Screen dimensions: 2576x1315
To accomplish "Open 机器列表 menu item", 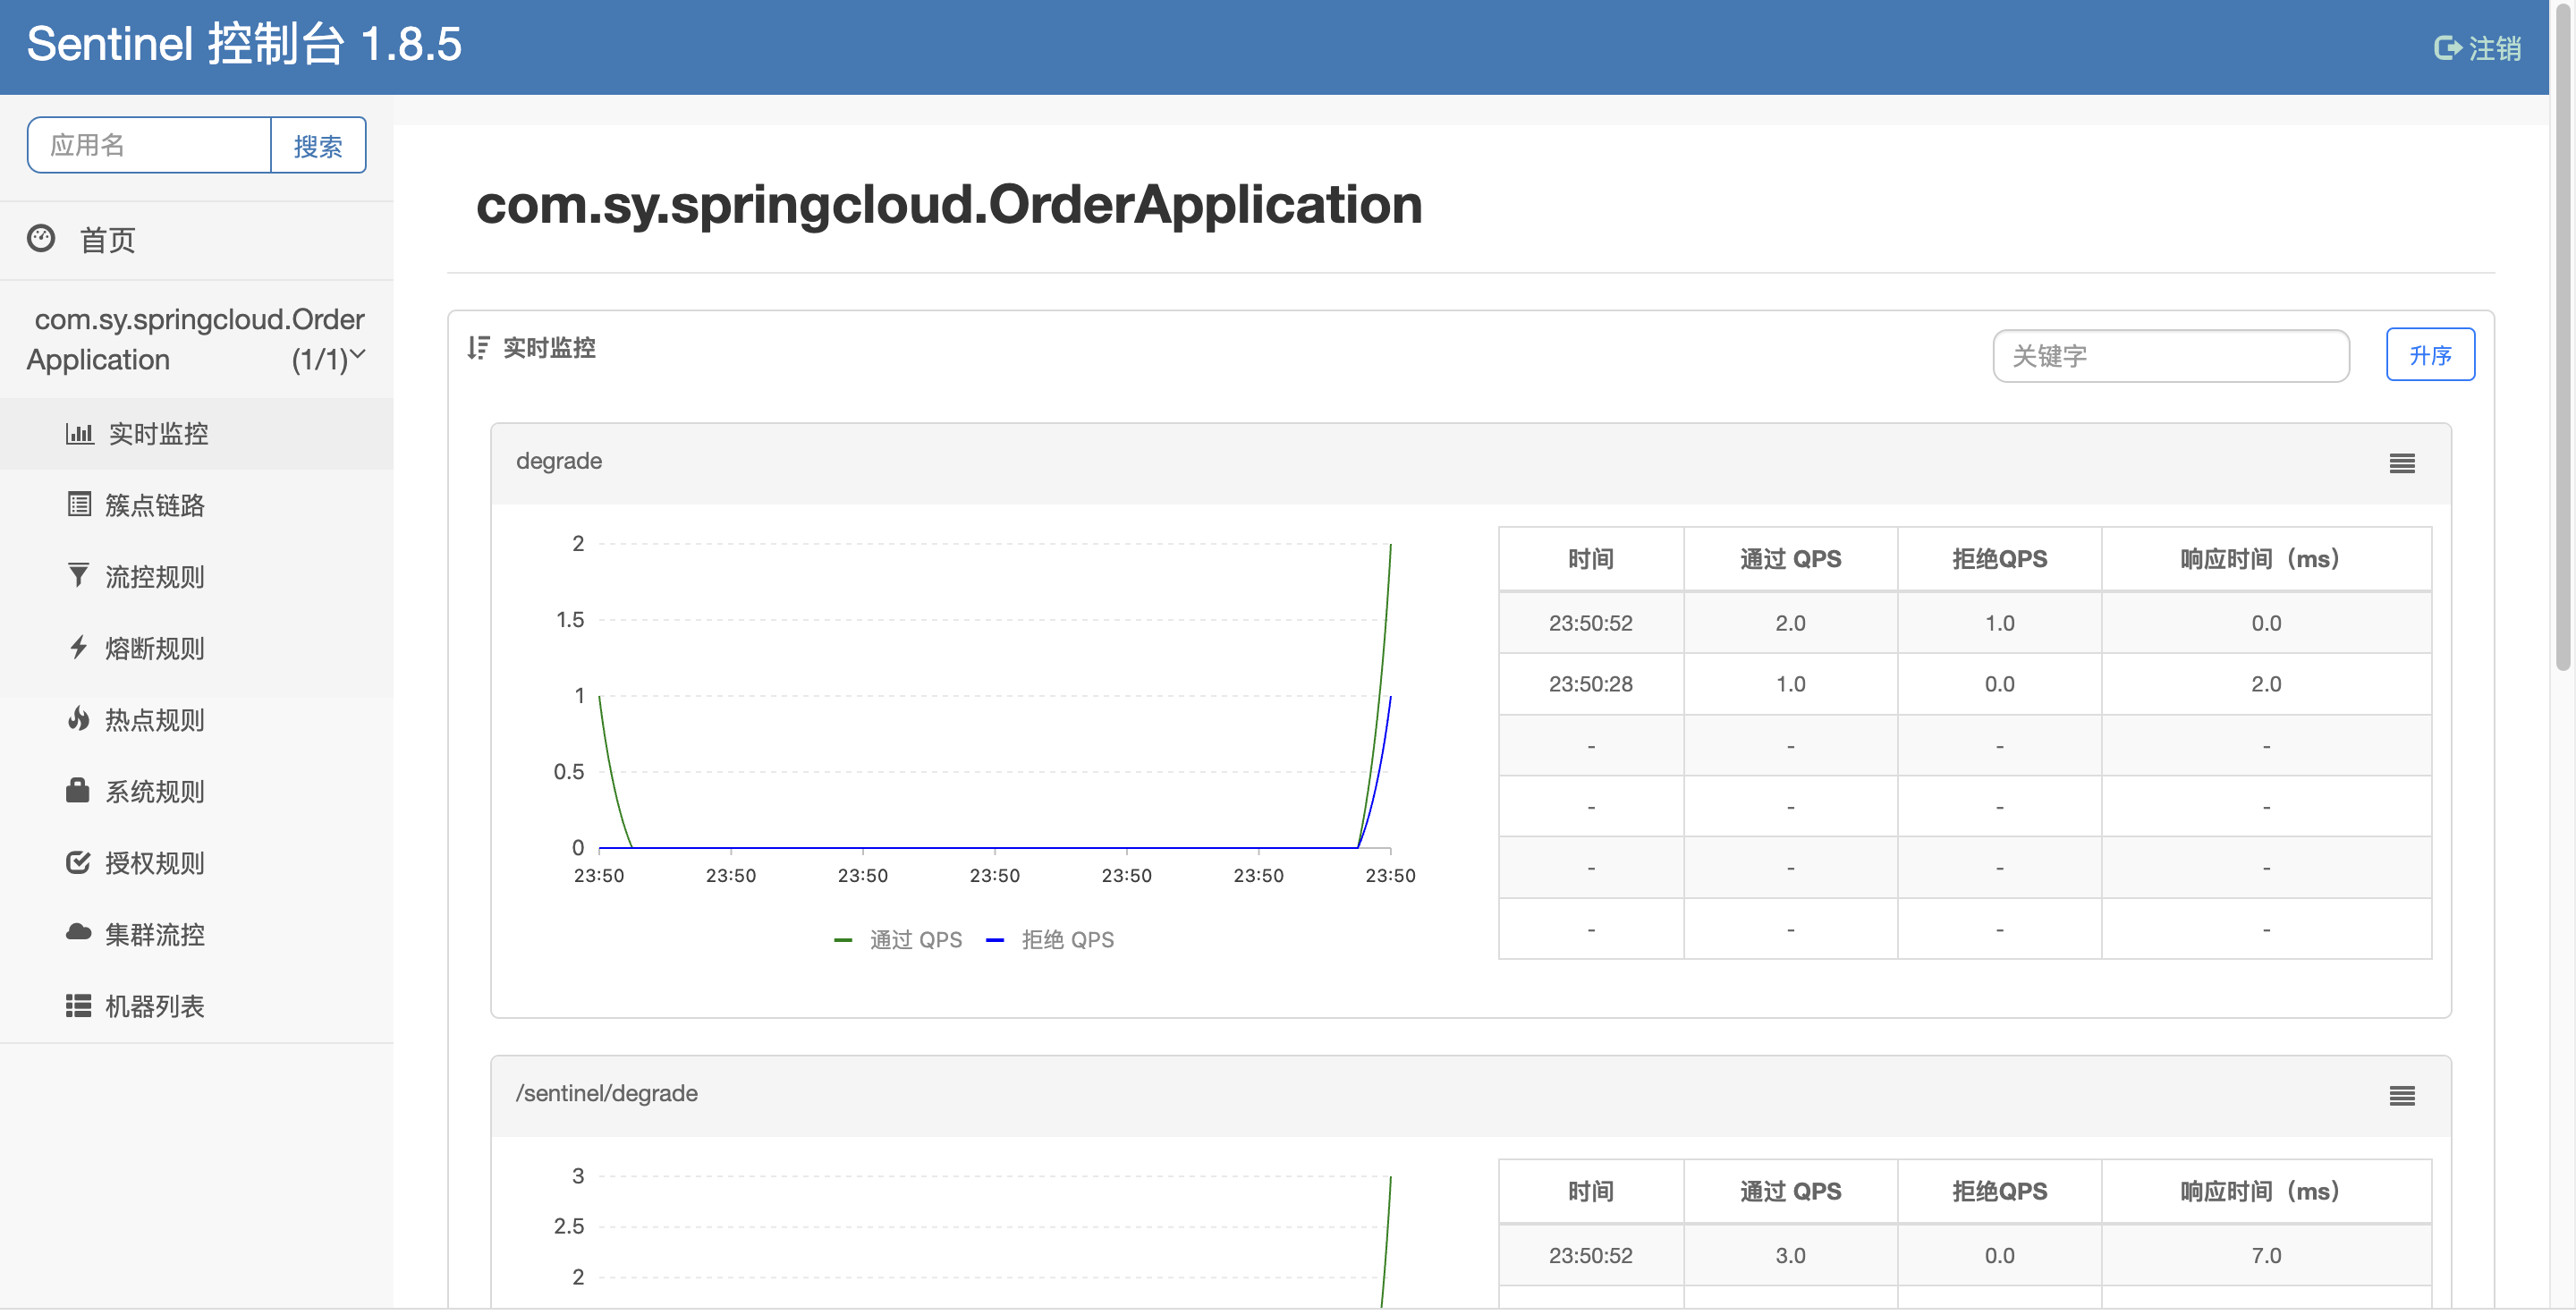I will coord(197,1005).
